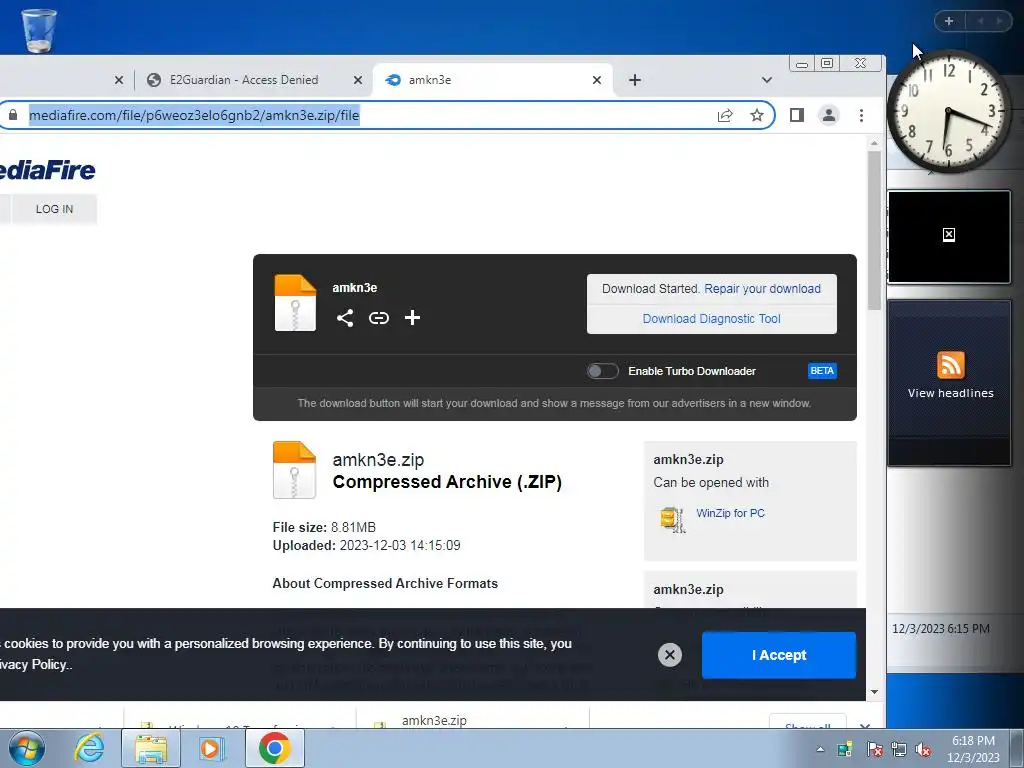The height and width of the screenshot is (768, 1024).
Task: Click the slideshow gadget broken image
Action: (949, 235)
